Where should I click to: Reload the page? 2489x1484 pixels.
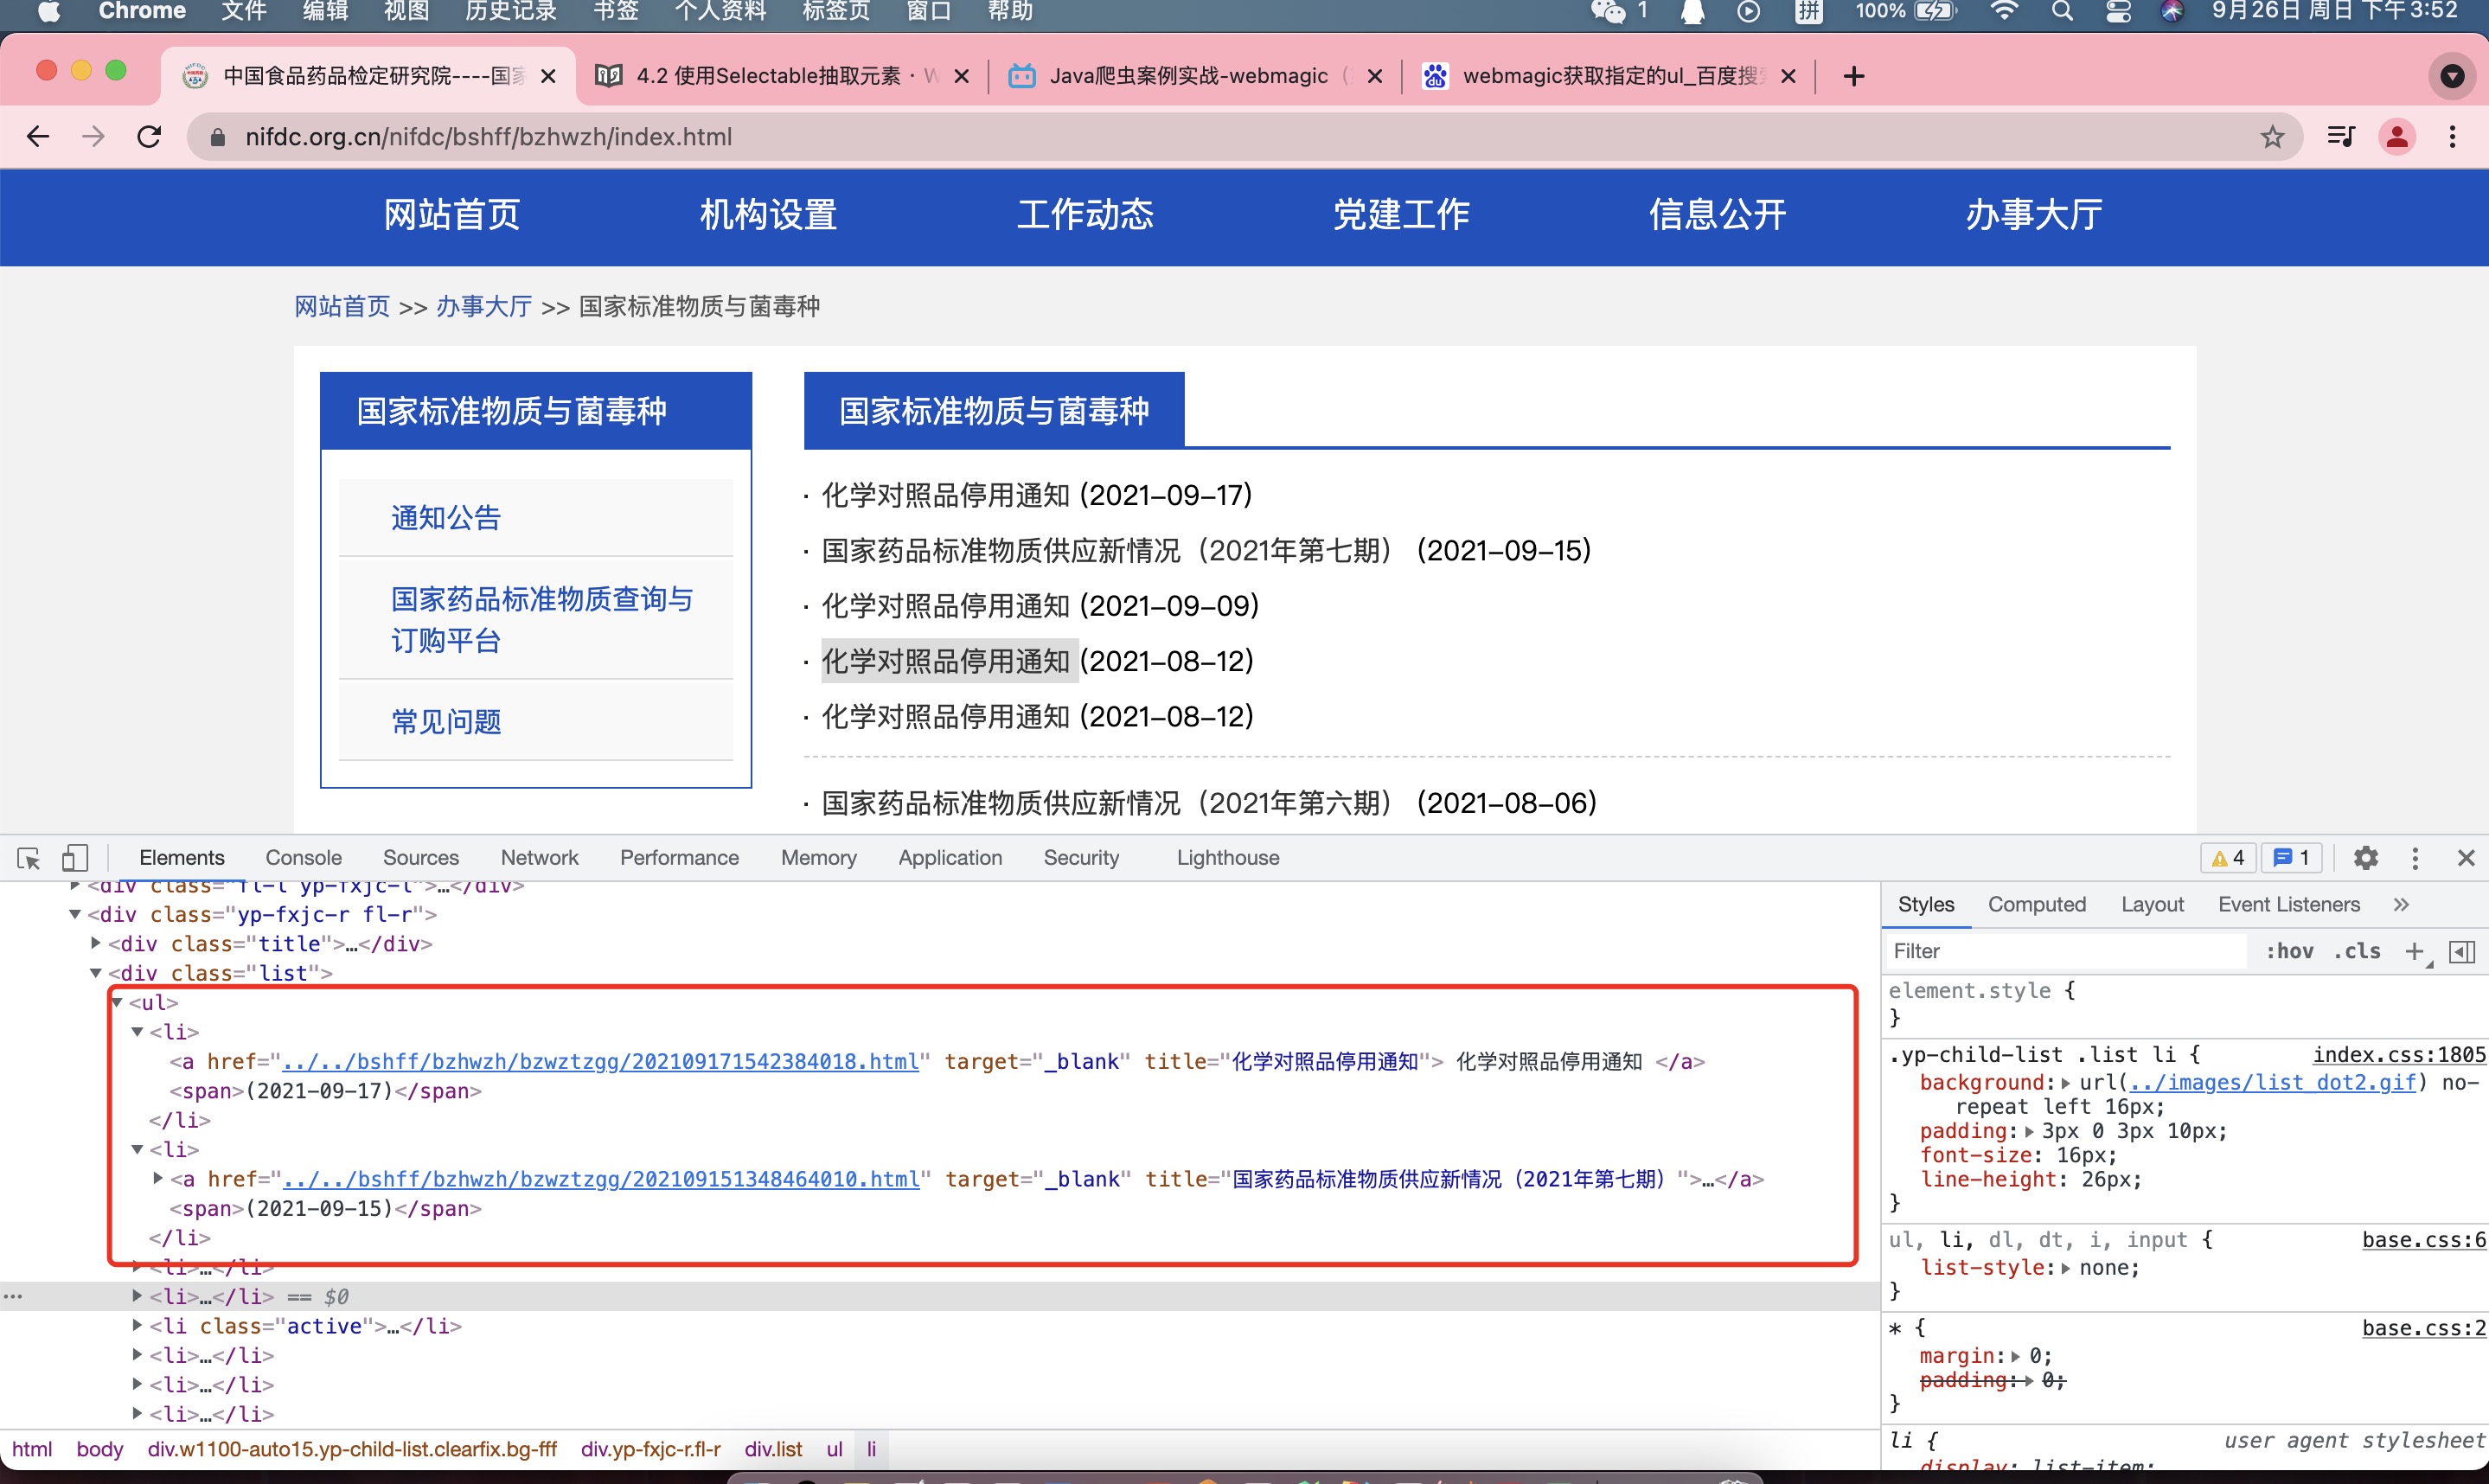149,137
